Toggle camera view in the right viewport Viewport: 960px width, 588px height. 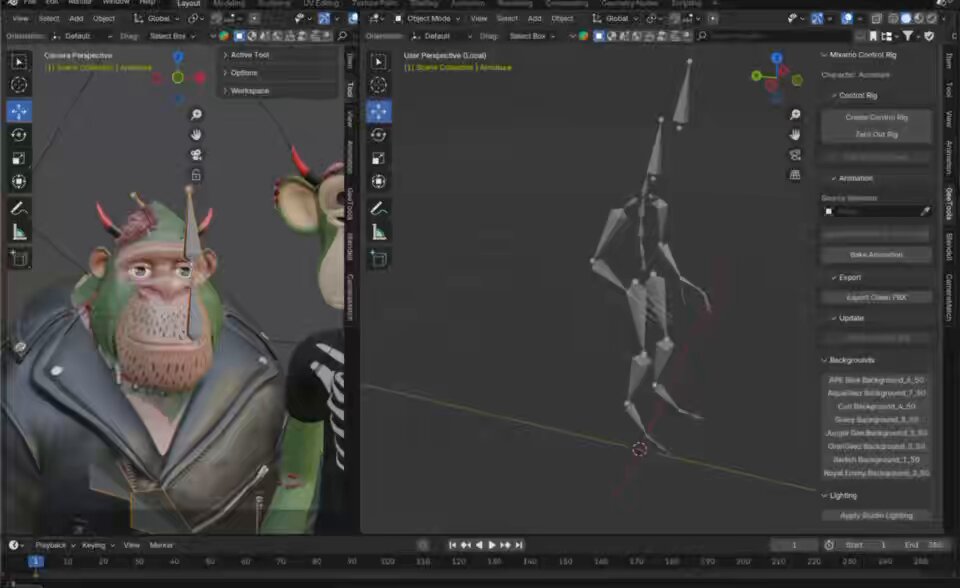[795, 155]
